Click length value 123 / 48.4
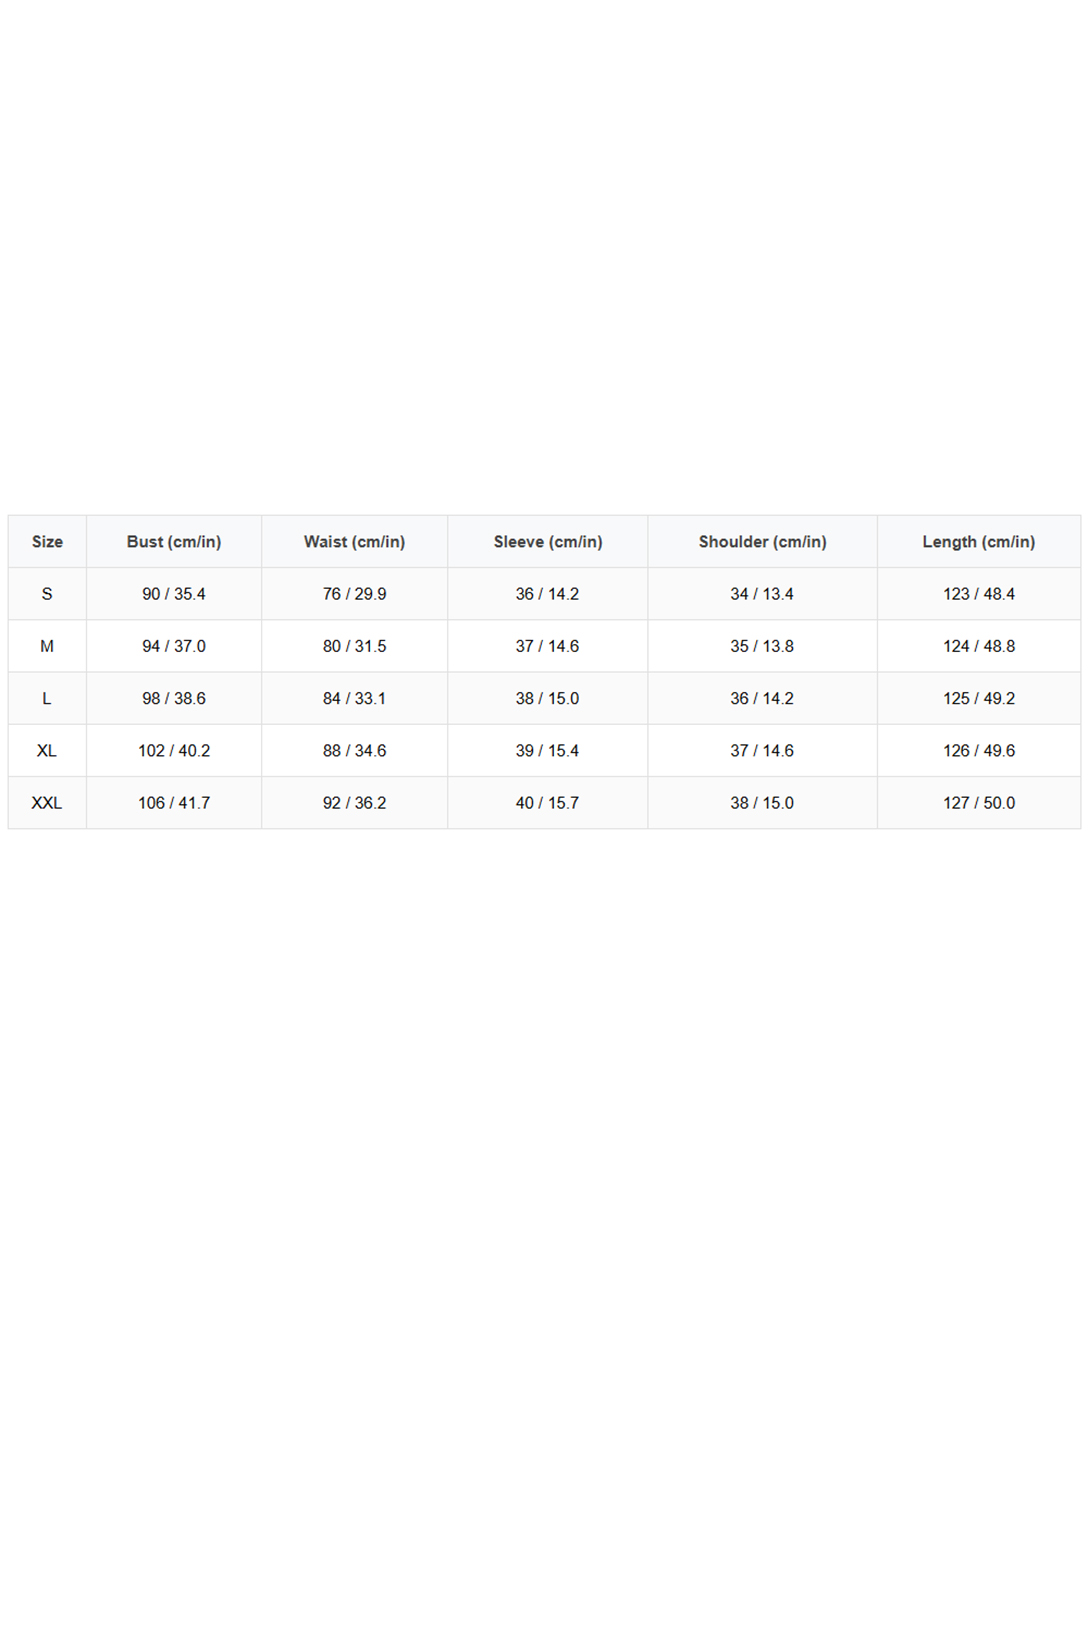This screenshot has height=1632, width=1088. pos(979,594)
